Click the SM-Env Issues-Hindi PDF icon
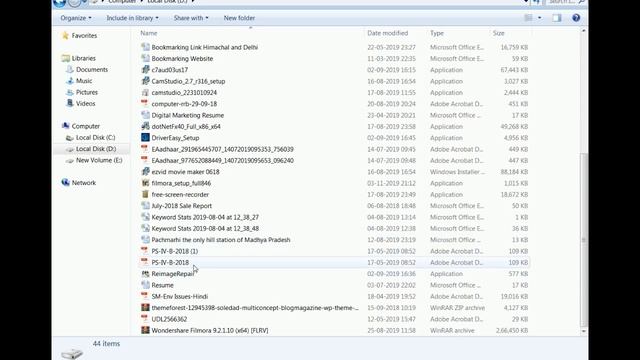This screenshot has width=640, height=360. click(x=144, y=296)
